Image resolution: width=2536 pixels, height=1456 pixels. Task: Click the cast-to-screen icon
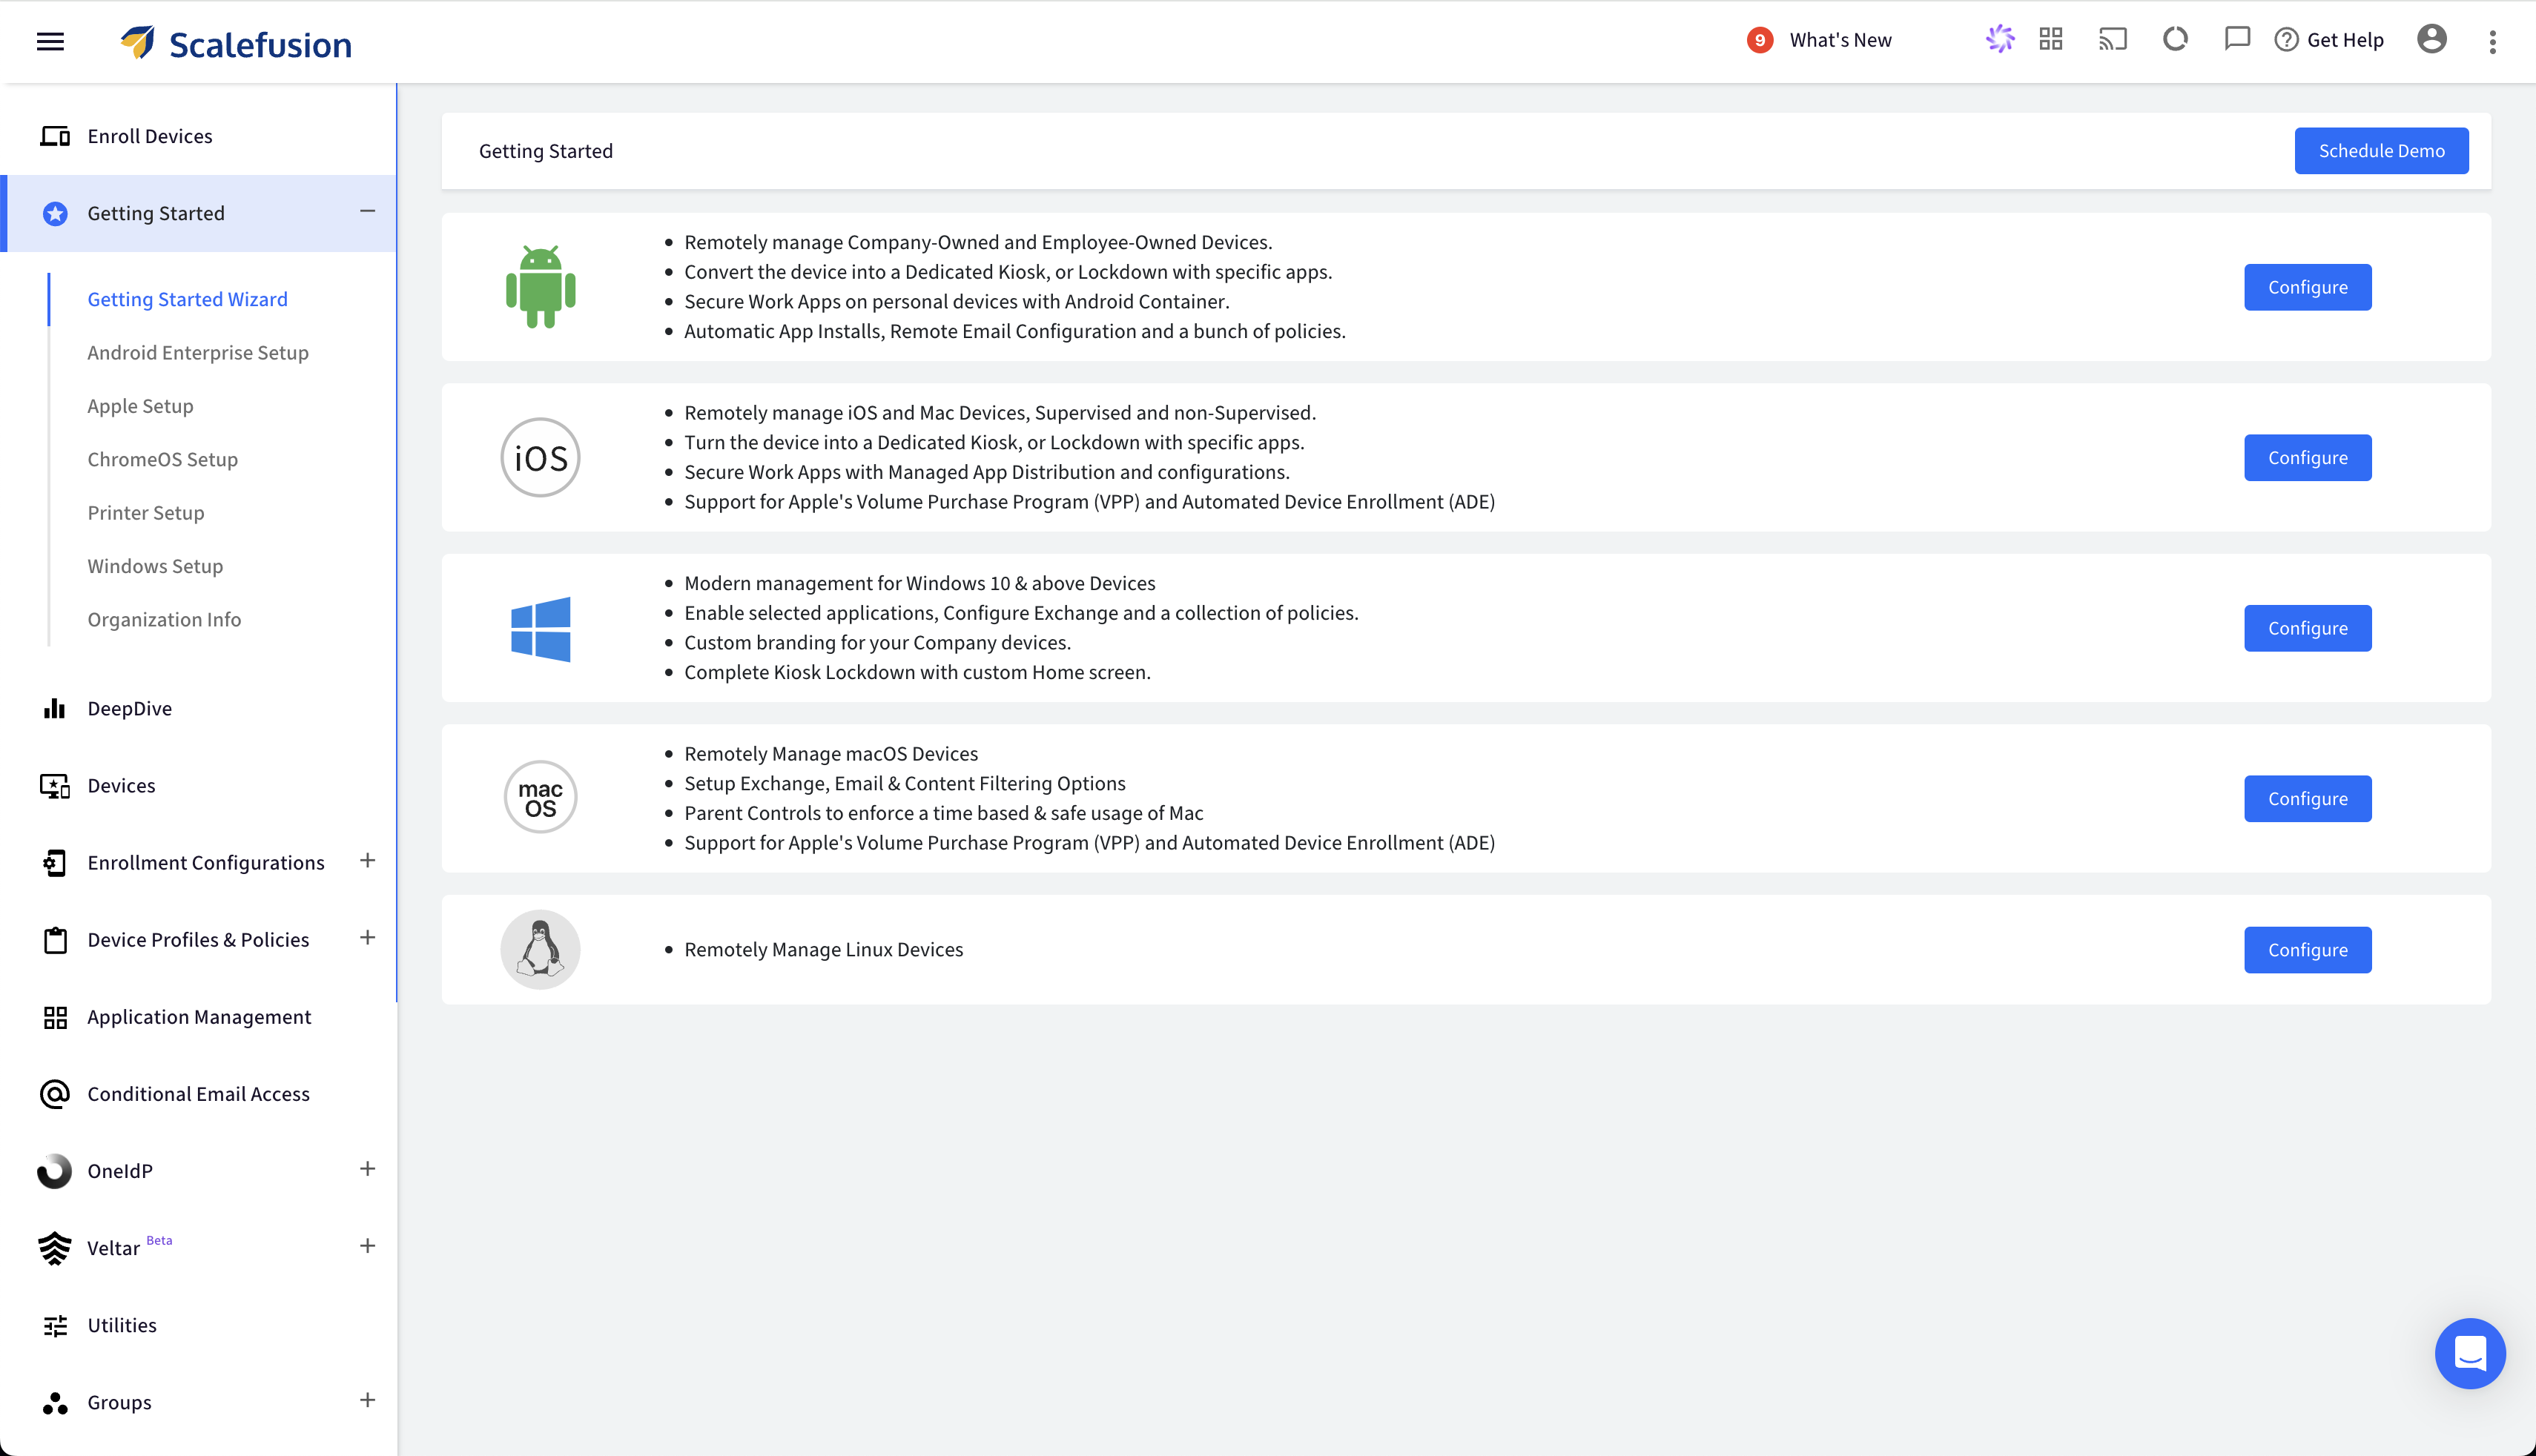coord(2113,39)
